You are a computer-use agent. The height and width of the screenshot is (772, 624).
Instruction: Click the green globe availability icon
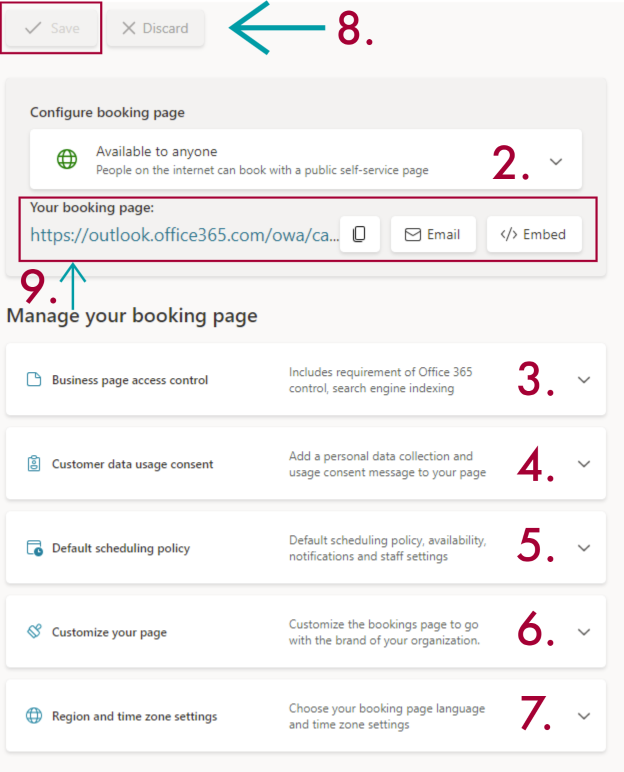pyautogui.click(x=67, y=160)
